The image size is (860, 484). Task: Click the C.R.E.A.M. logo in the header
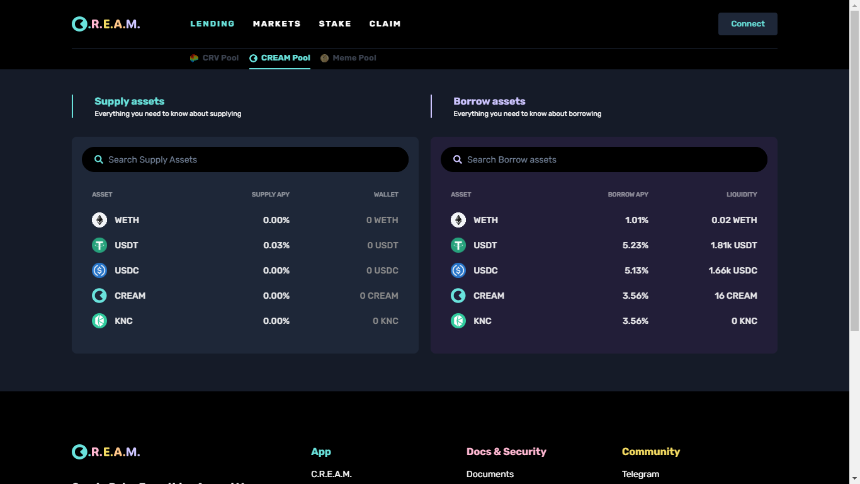click(106, 24)
